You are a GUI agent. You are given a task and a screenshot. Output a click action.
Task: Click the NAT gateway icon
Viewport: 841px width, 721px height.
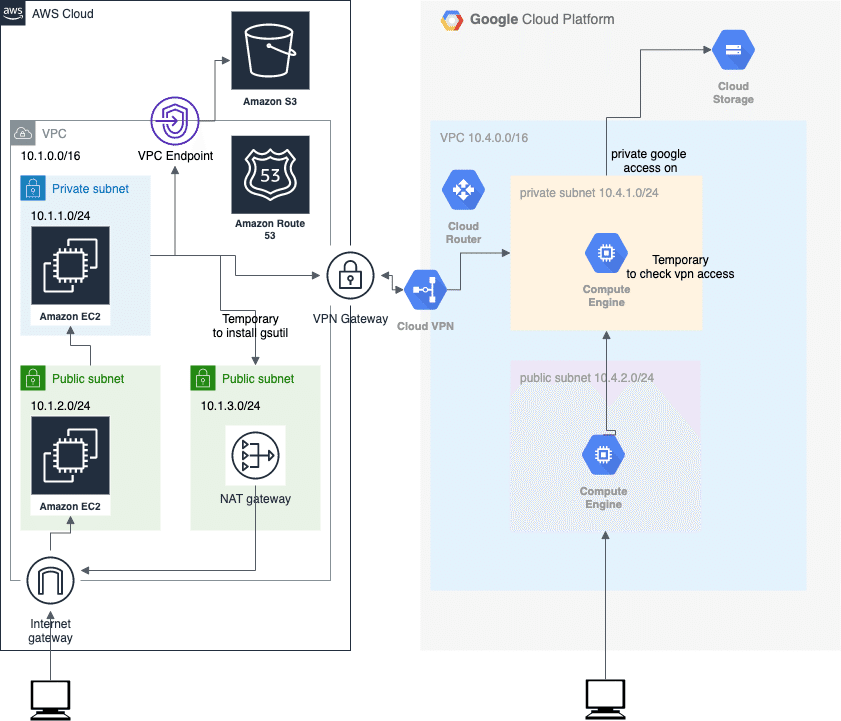coord(255,455)
